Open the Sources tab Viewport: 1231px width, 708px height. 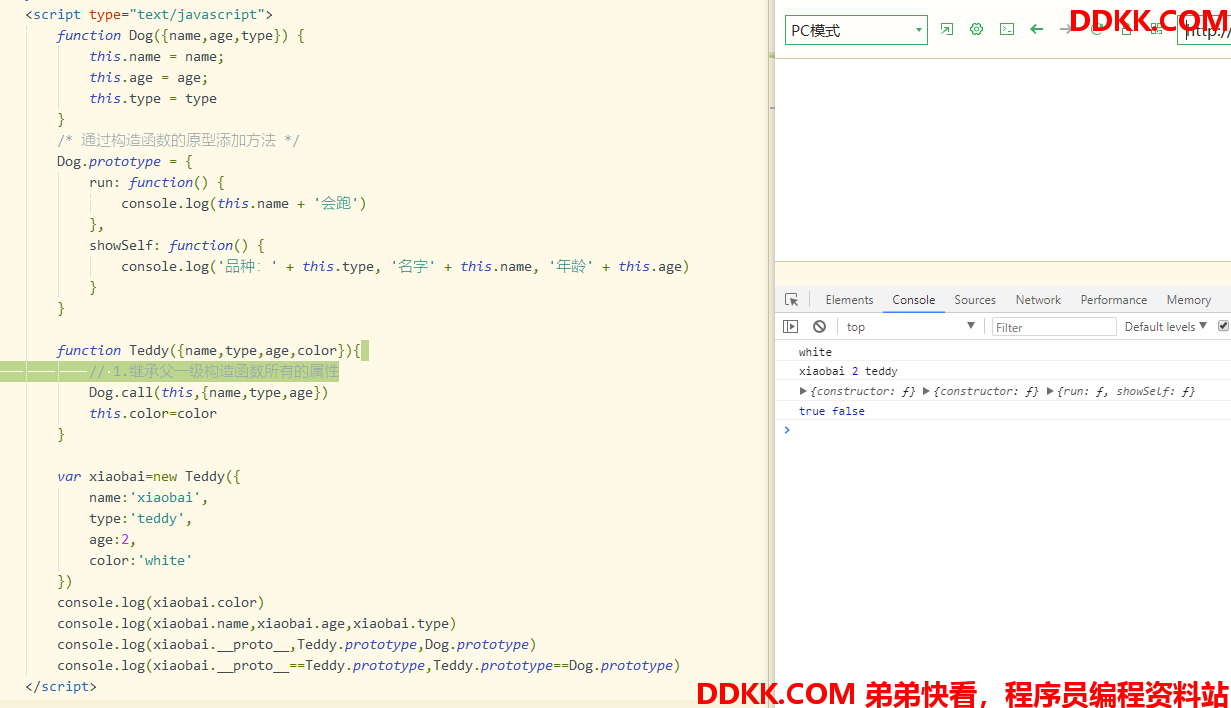pyautogui.click(x=975, y=300)
